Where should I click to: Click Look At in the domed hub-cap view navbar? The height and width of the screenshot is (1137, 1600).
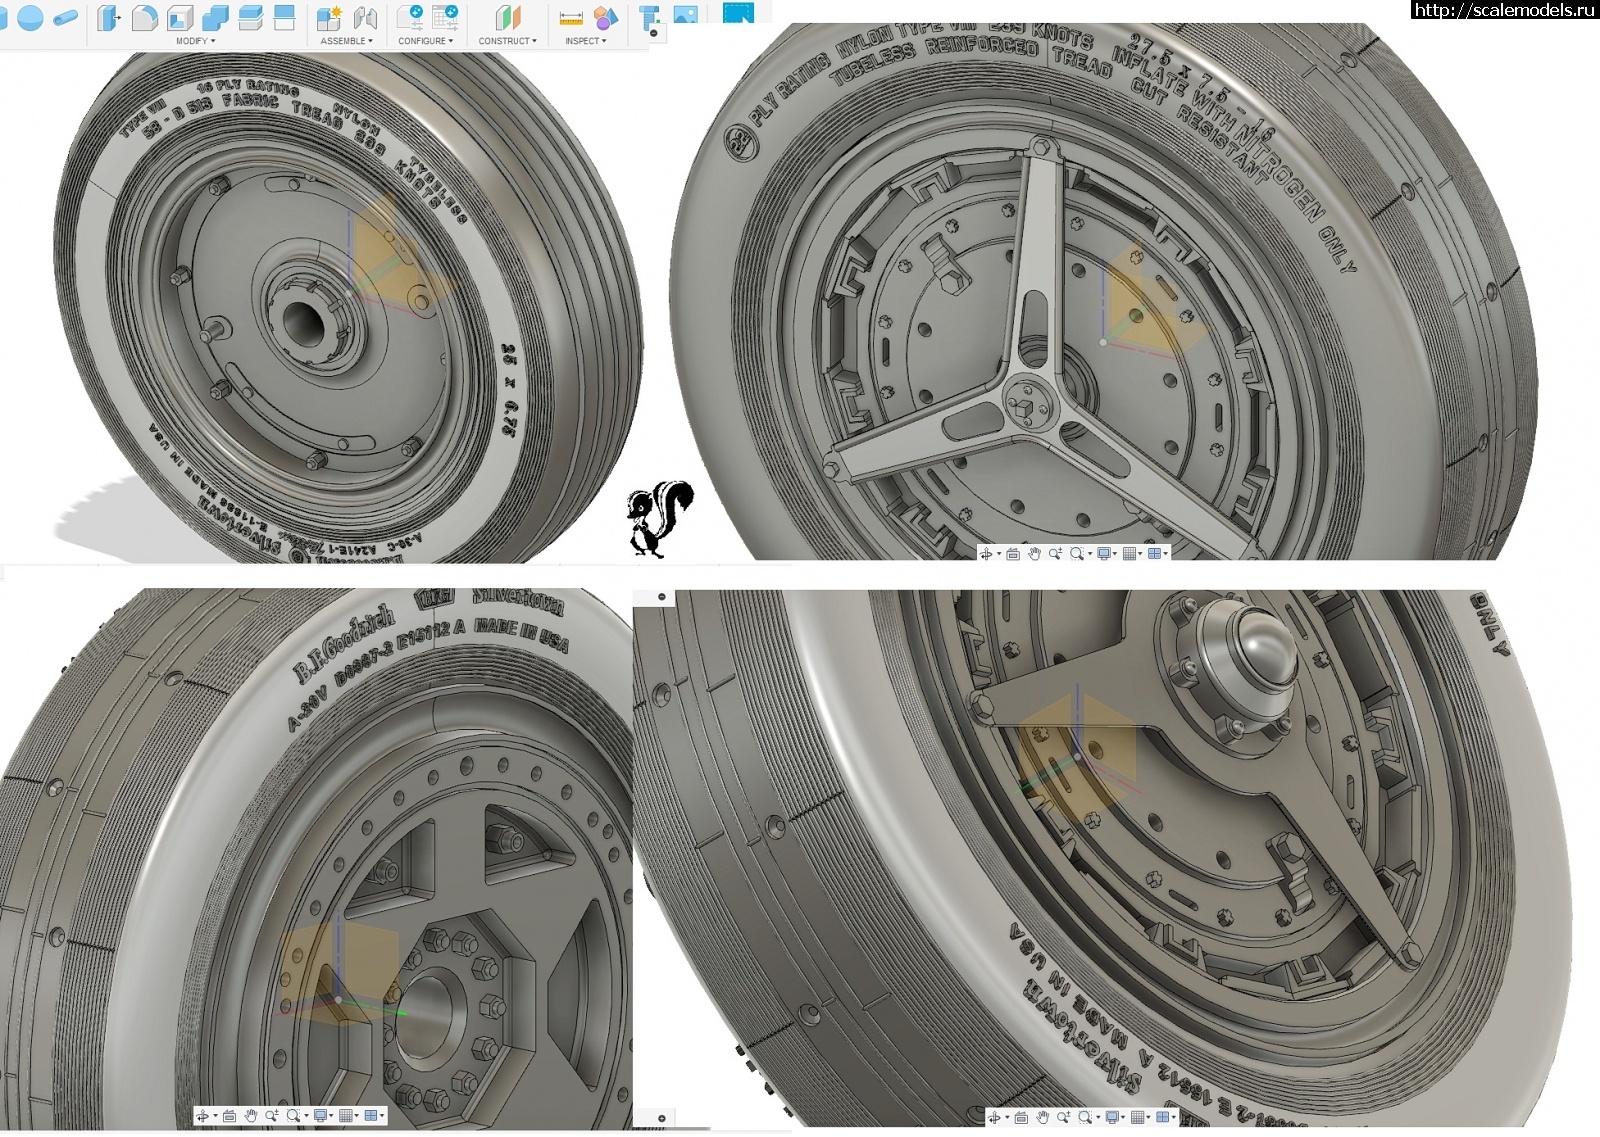(1021, 1117)
